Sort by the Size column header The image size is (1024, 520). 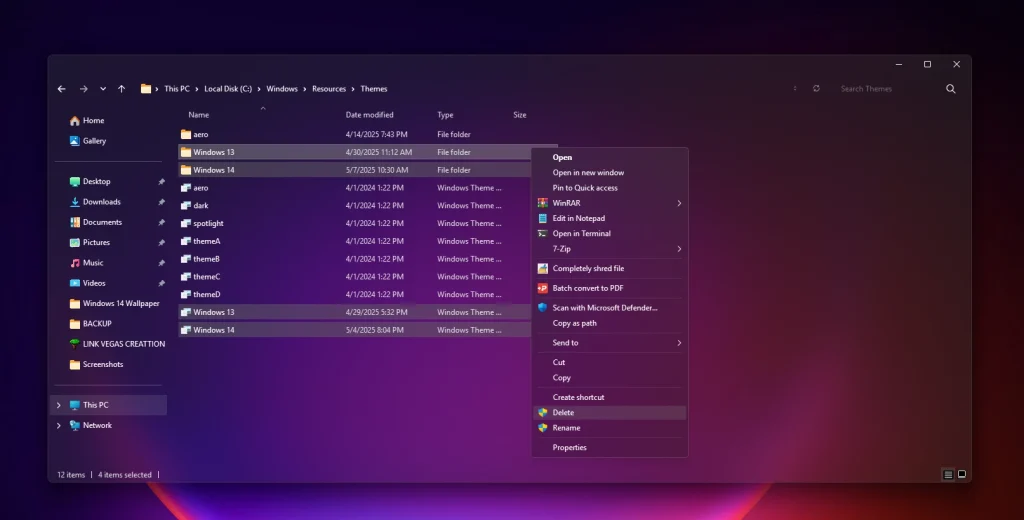tap(520, 114)
